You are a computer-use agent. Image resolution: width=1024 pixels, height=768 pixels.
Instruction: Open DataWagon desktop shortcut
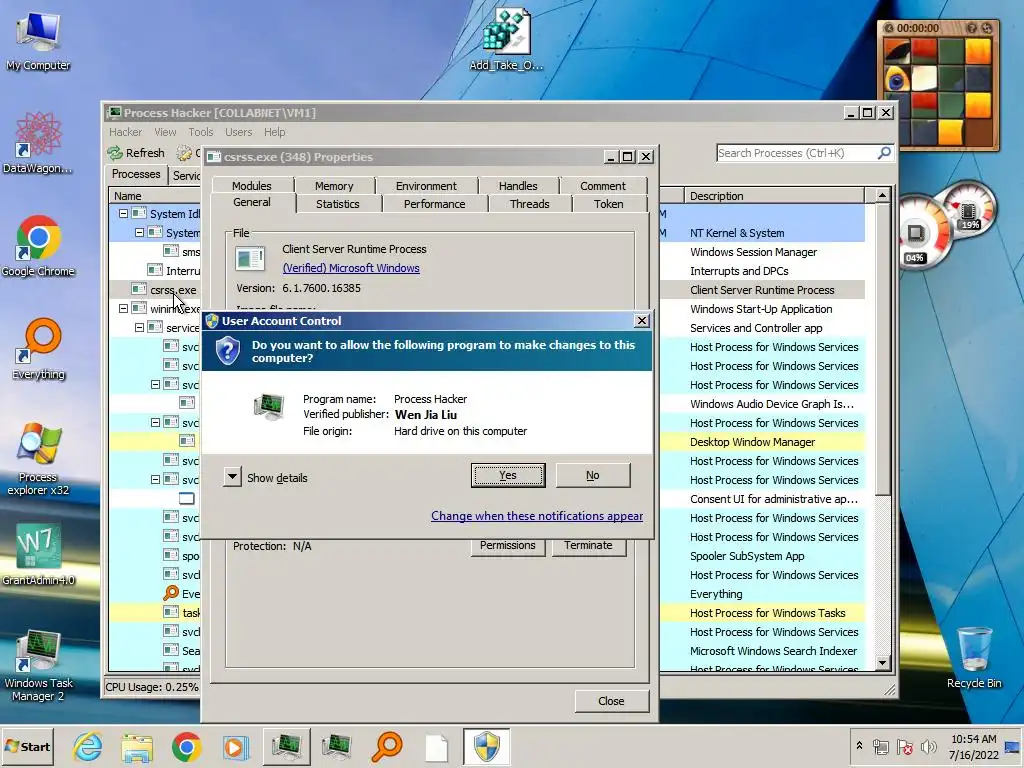[x=38, y=142]
